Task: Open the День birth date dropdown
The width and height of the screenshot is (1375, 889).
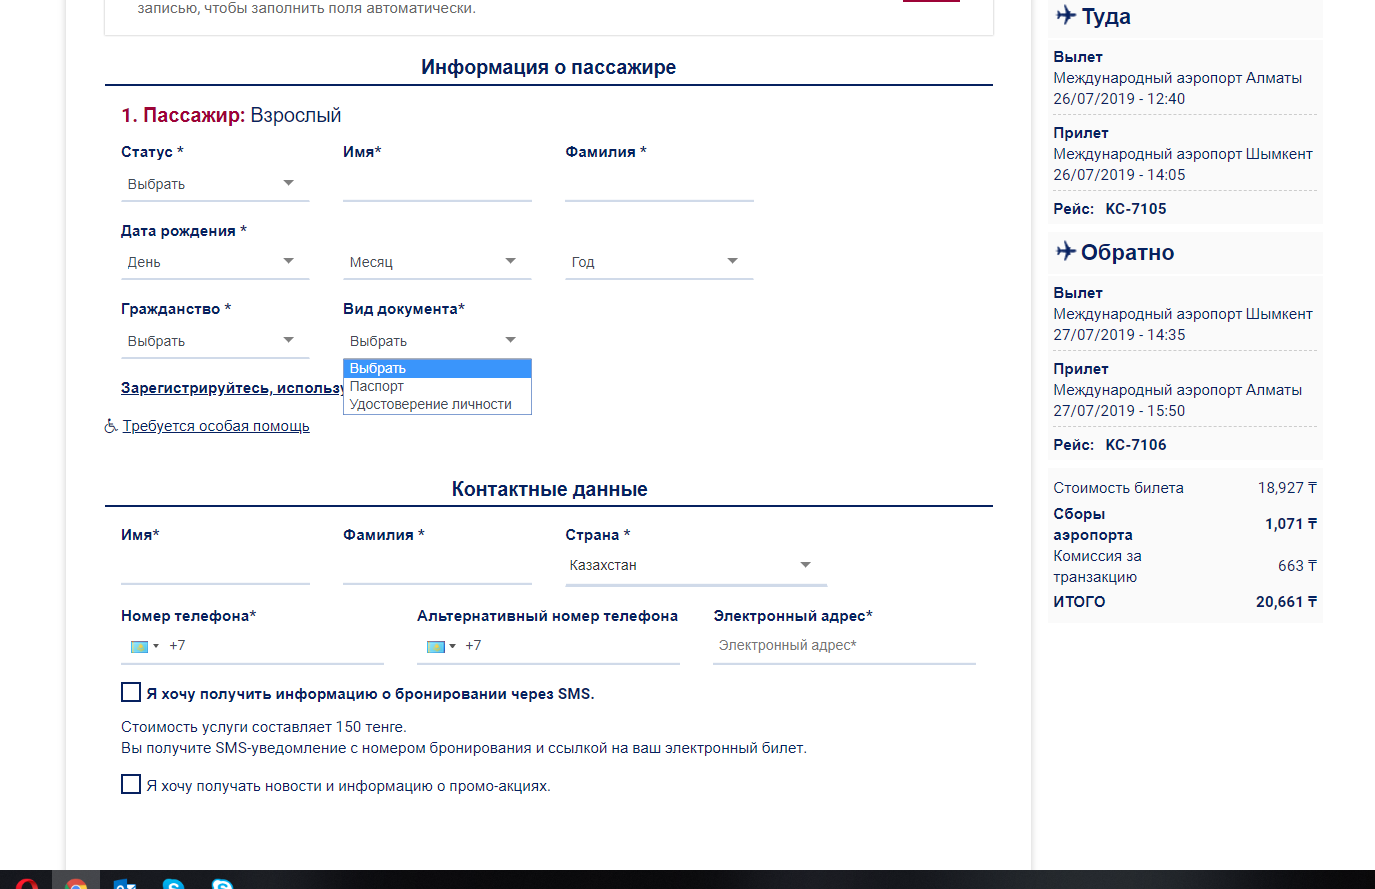Action: 214,262
